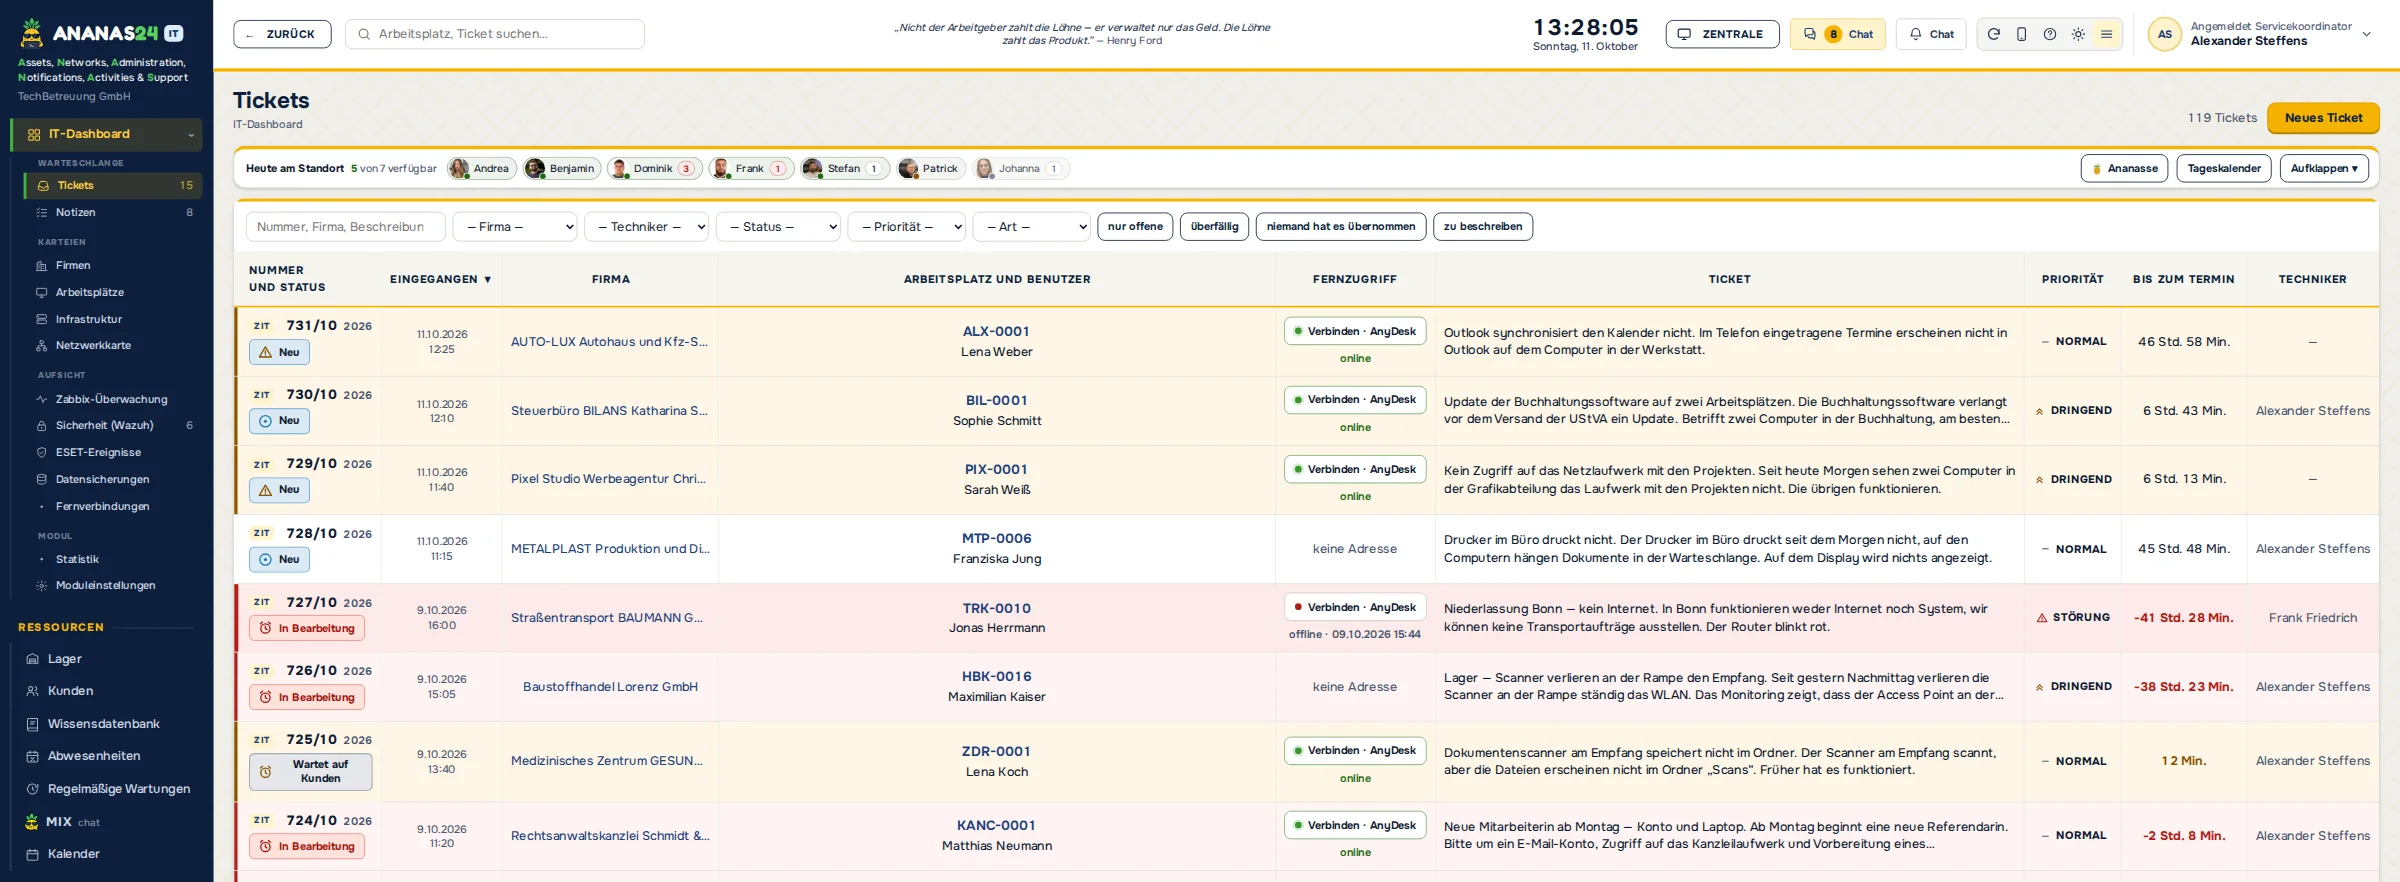2400x882 pixels.
Task: Collapse the IT-Dashboard sidebar section
Action: (x=191, y=135)
